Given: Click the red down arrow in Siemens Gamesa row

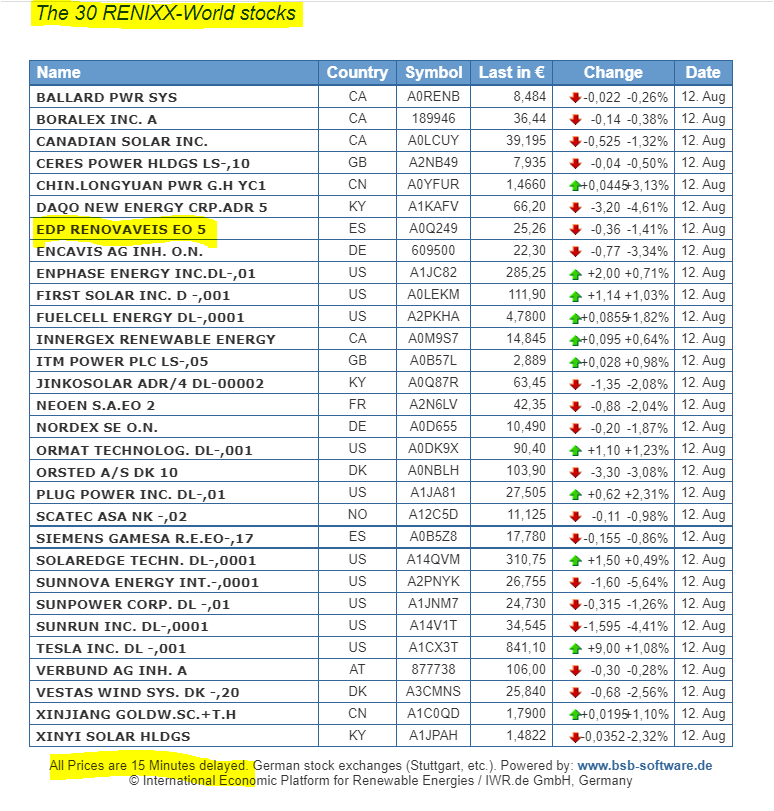Looking at the screenshot, I should coord(575,538).
